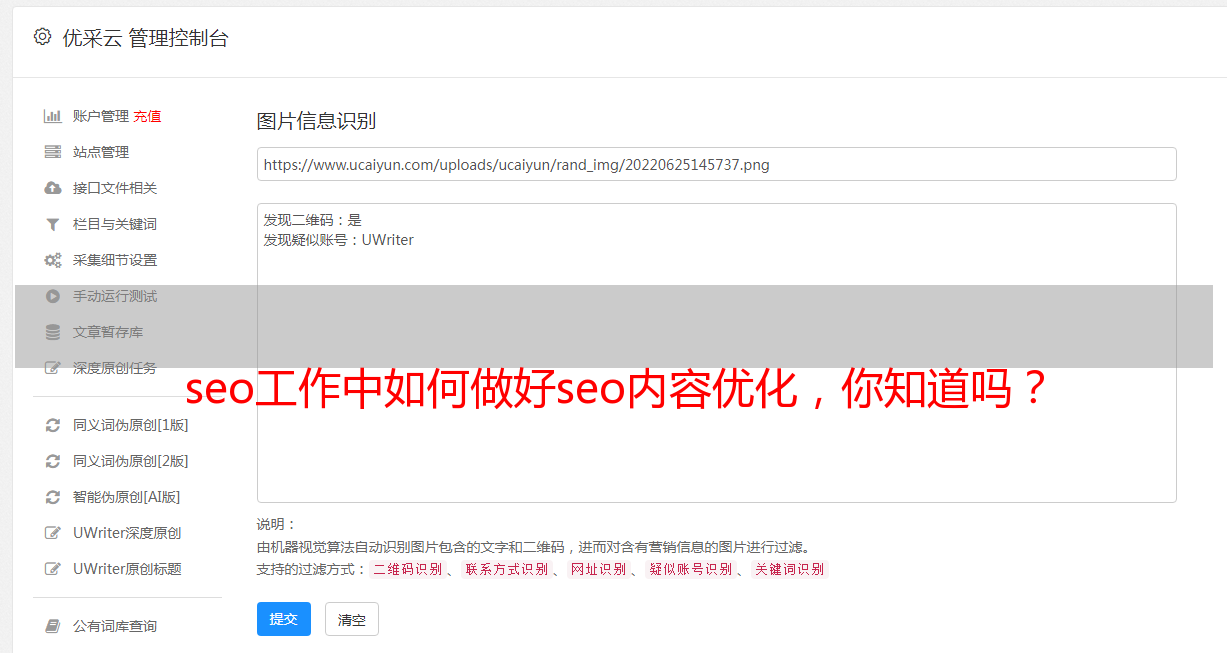Open 栏目与关键词 menu item
The image size is (1227, 653).
click(115, 224)
